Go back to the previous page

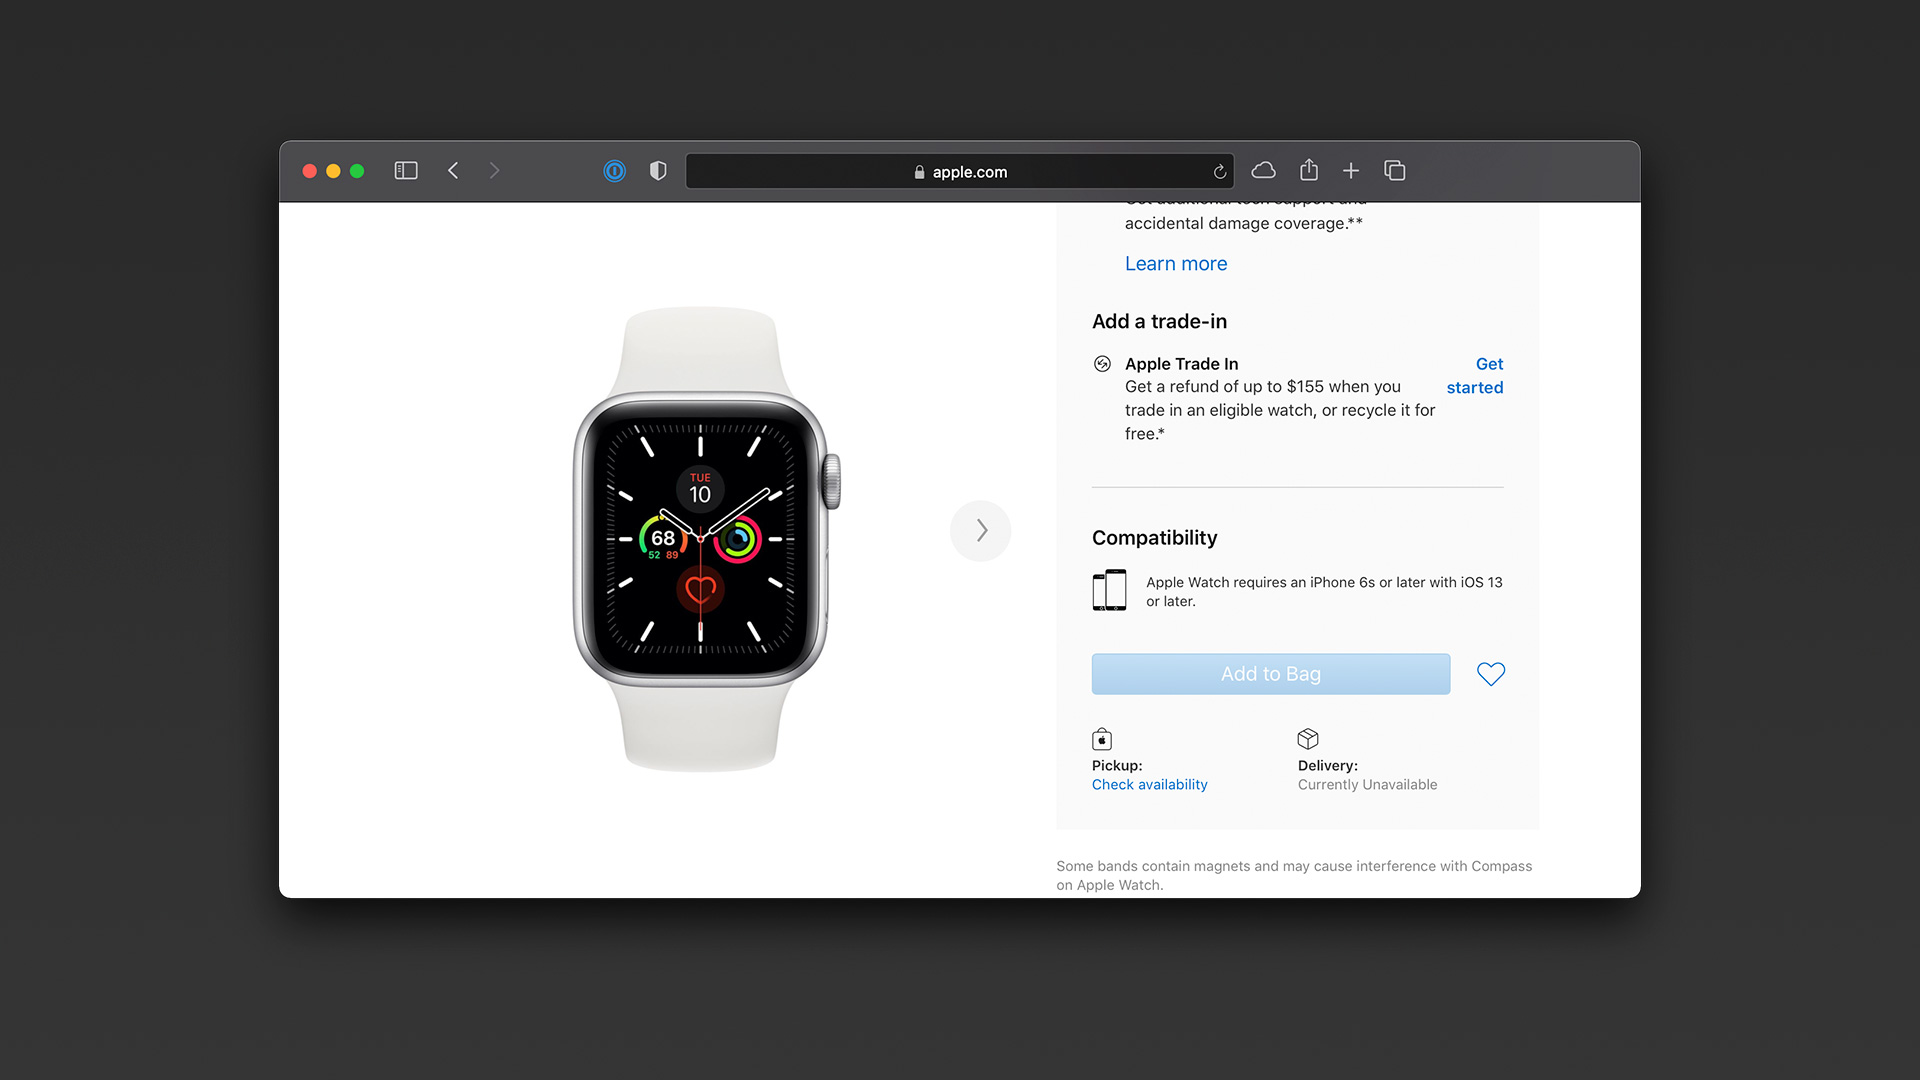point(453,171)
